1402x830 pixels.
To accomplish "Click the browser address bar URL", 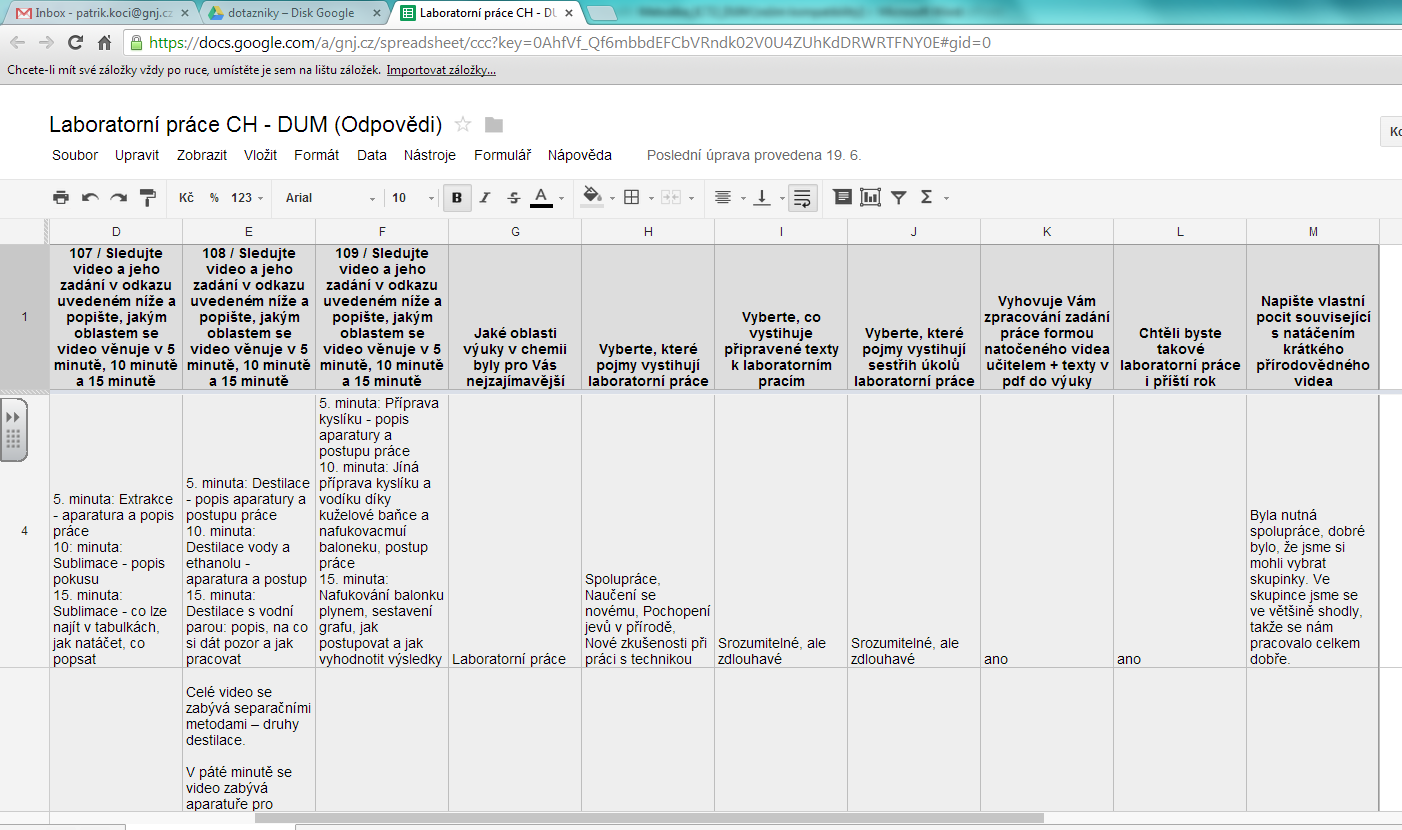I will point(570,43).
